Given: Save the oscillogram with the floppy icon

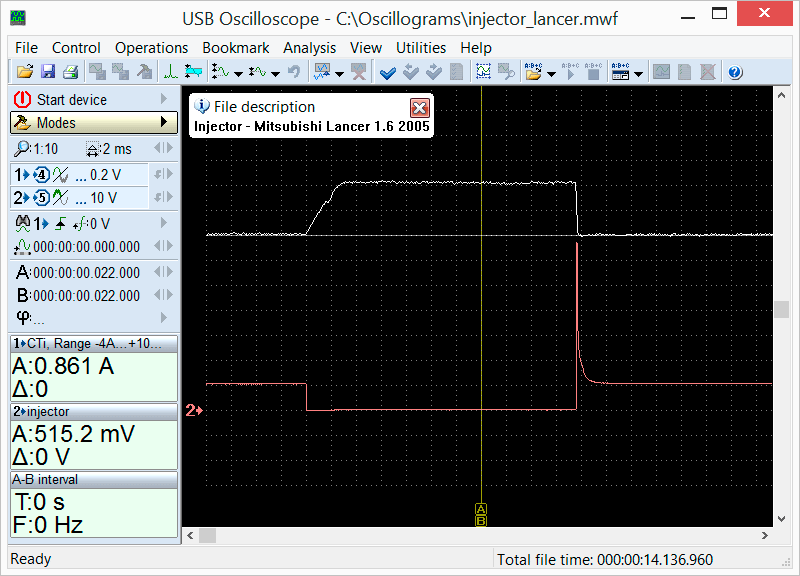Looking at the screenshot, I should [x=47, y=72].
